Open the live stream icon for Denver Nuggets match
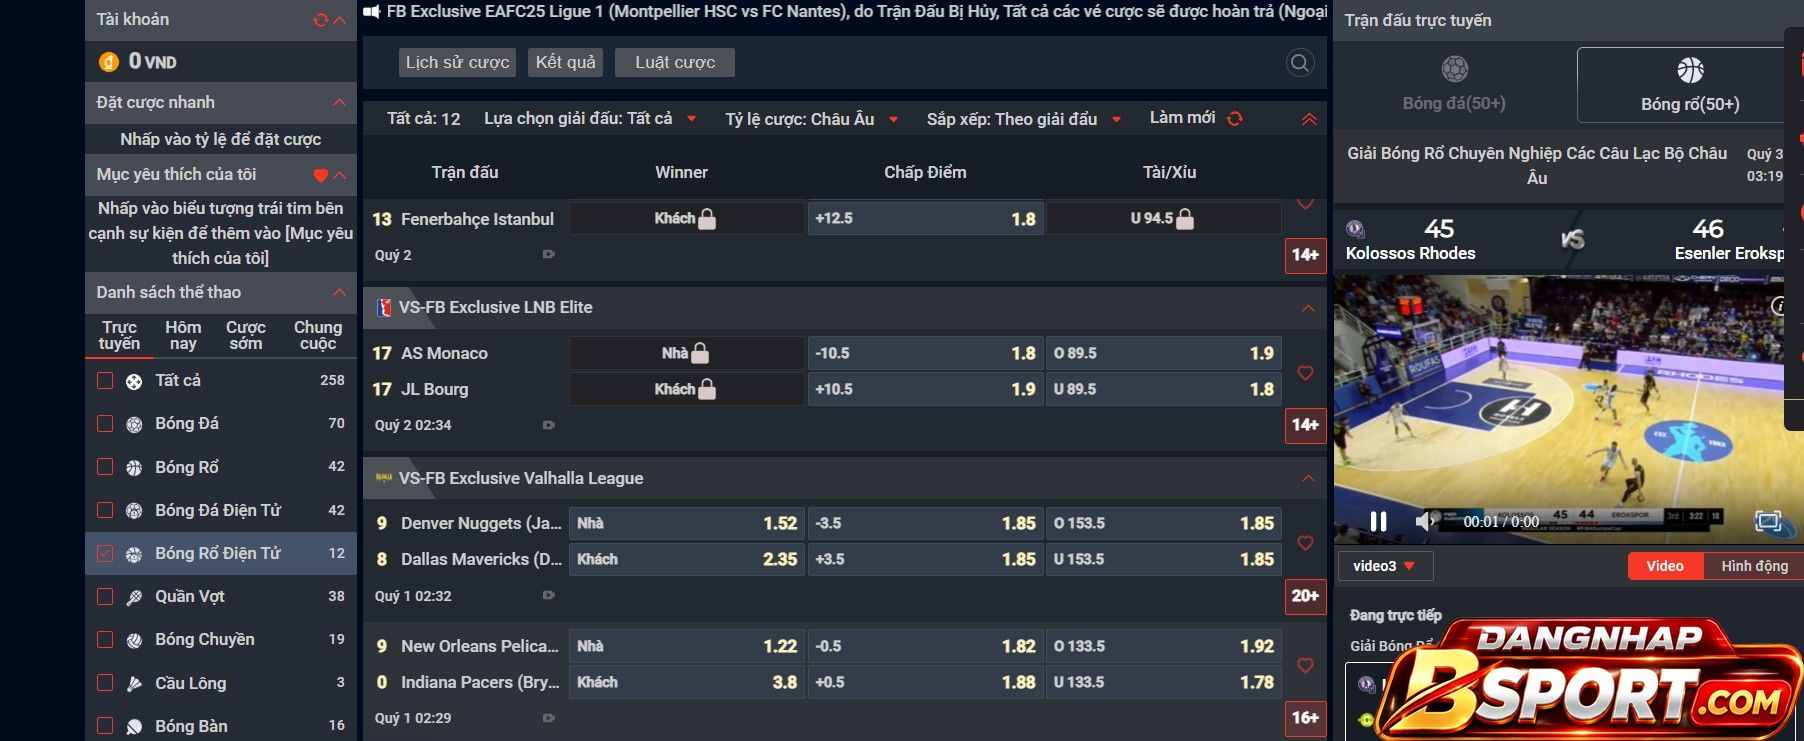Screen dimensions: 1804x741 pos(548,595)
